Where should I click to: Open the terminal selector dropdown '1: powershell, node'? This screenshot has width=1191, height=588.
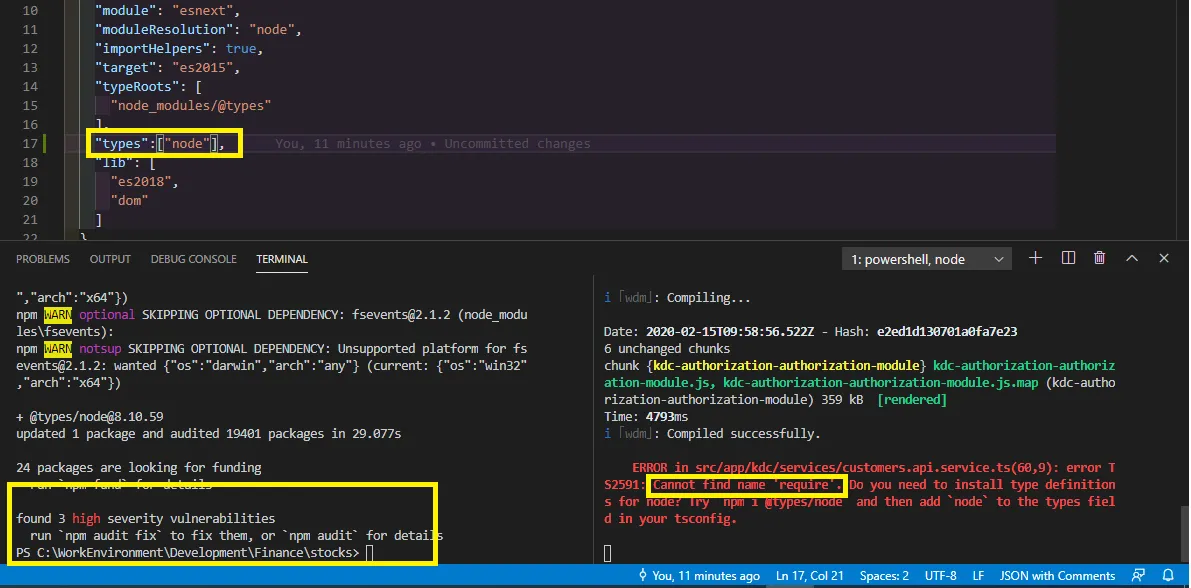927,259
